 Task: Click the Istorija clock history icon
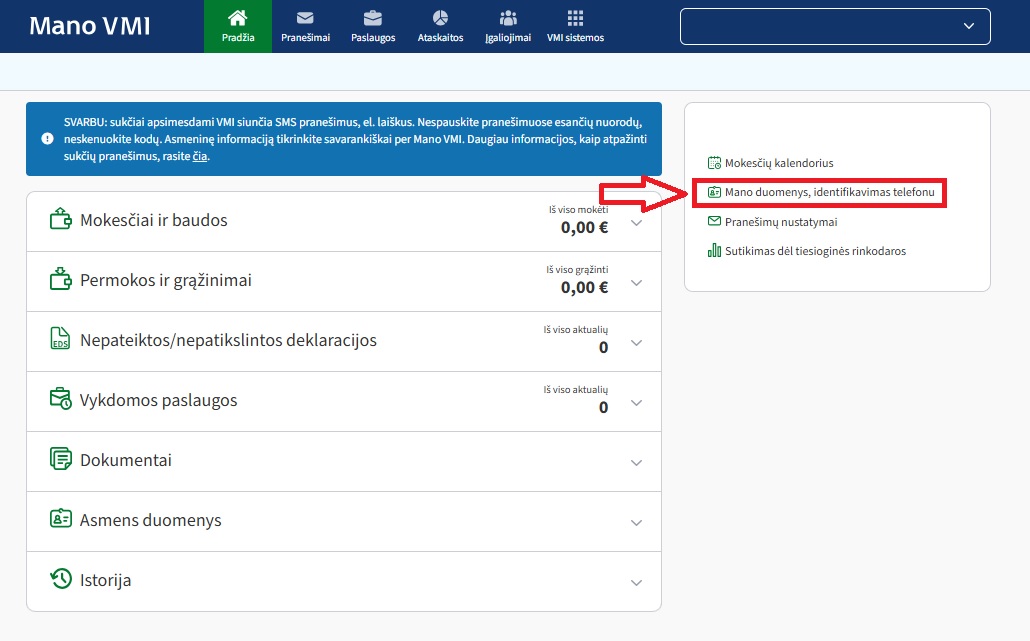point(60,580)
